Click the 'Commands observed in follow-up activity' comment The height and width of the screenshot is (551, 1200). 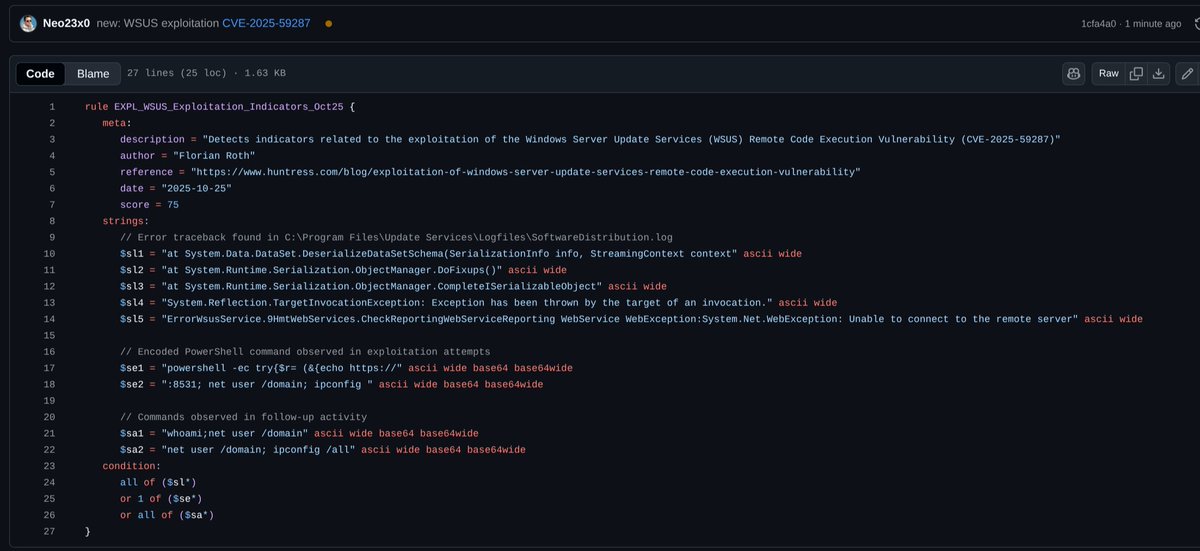pyautogui.click(x=243, y=417)
